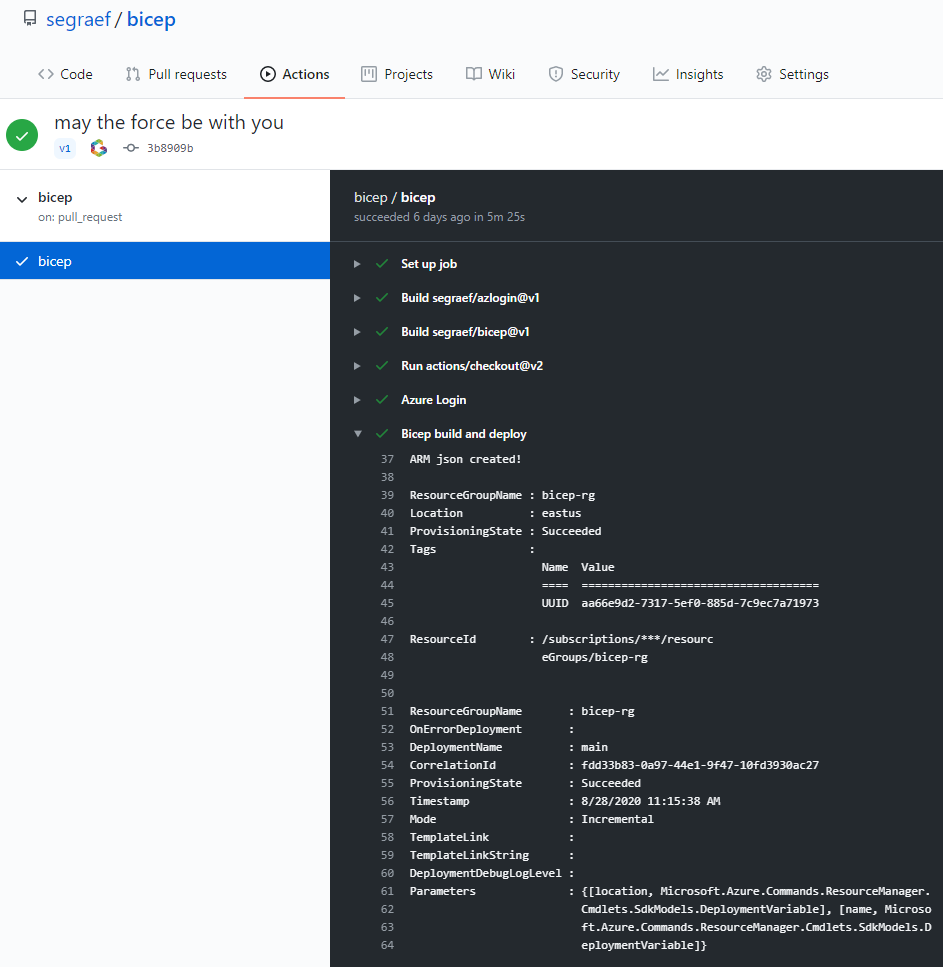Open the bicep repository link
This screenshot has width=943, height=967.
tap(151, 19)
